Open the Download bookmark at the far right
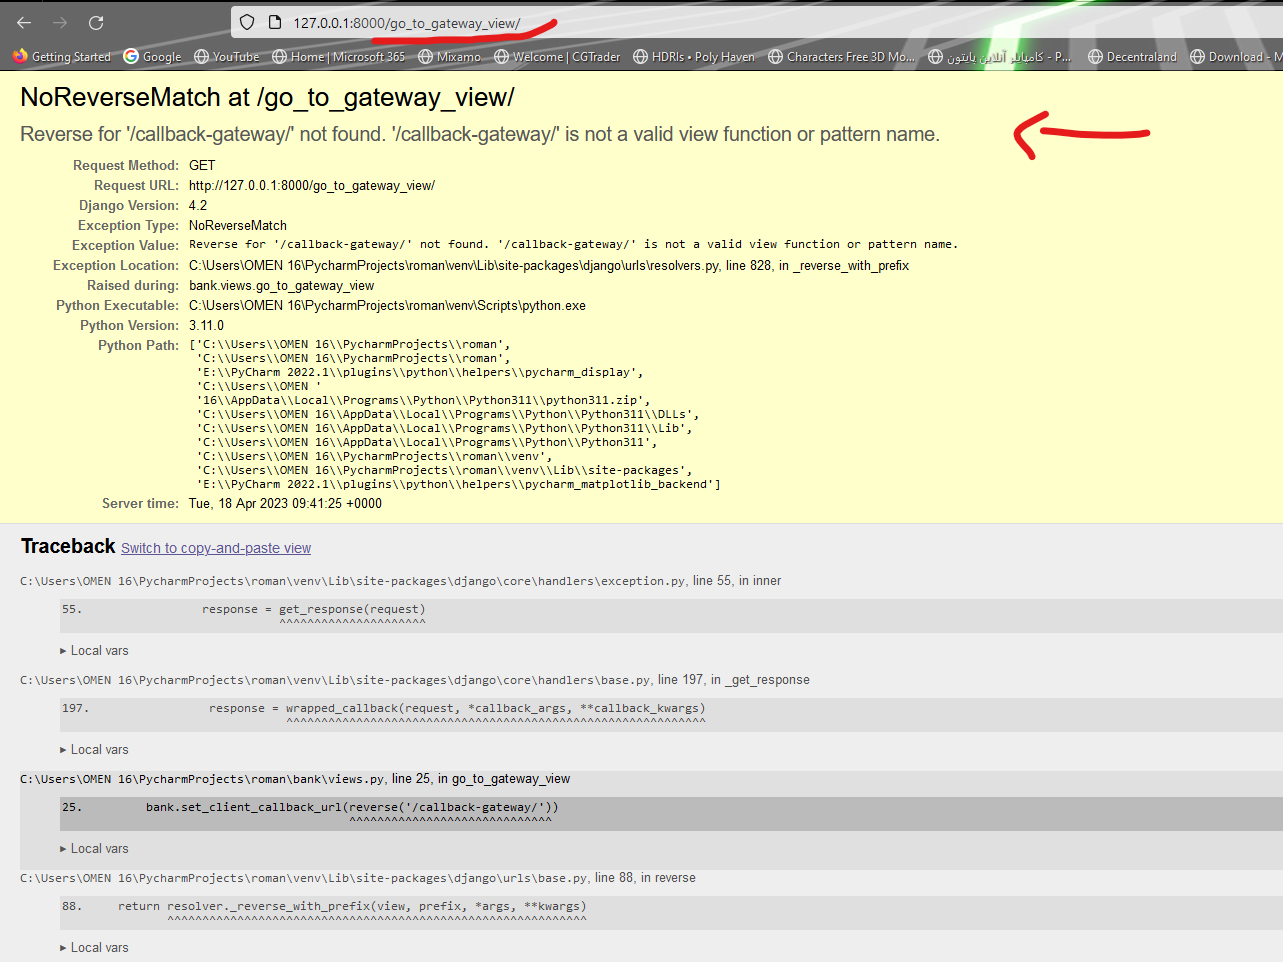 point(1195,57)
